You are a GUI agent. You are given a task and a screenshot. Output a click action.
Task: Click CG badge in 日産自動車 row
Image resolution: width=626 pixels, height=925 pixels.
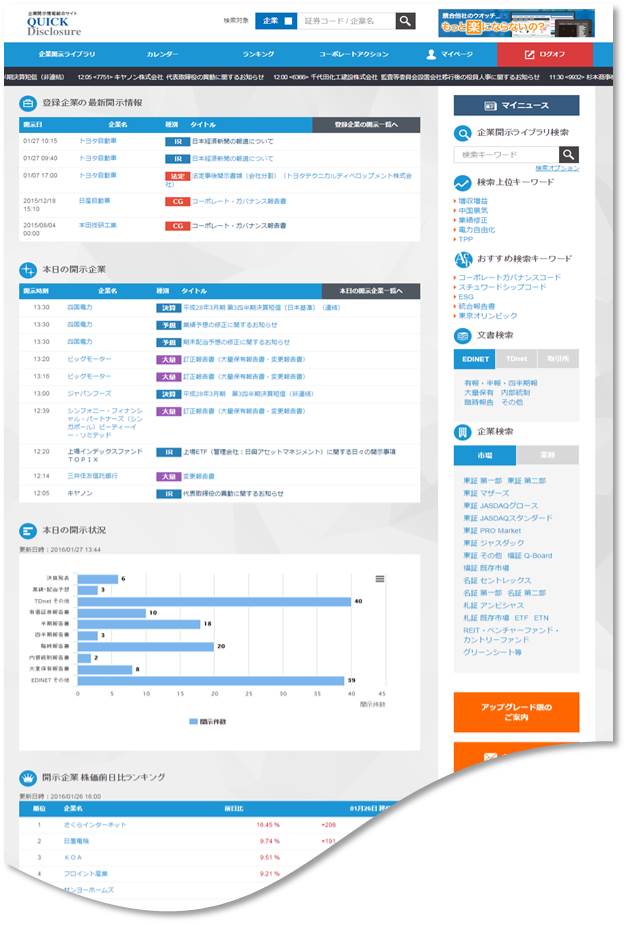click(x=178, y=201)
